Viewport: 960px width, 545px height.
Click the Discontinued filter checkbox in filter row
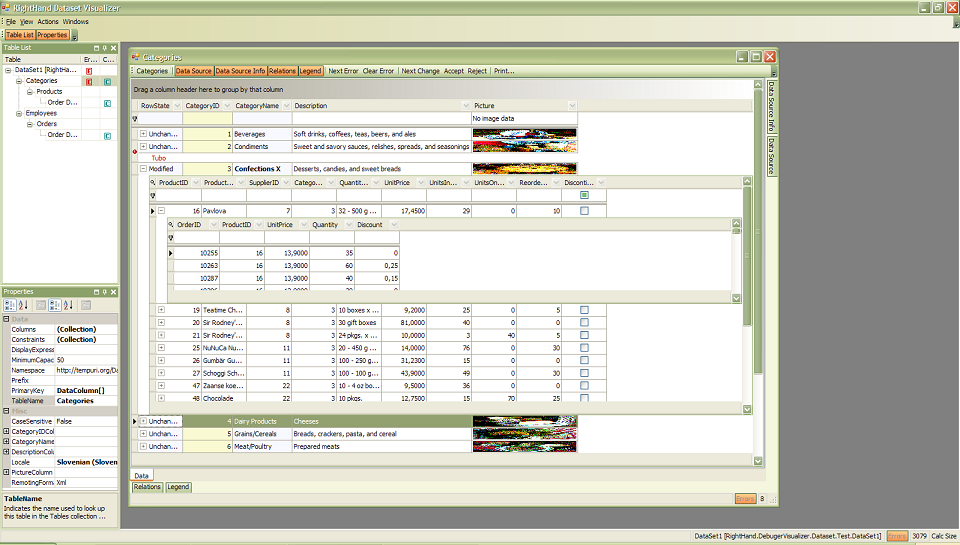pos(584,196)
